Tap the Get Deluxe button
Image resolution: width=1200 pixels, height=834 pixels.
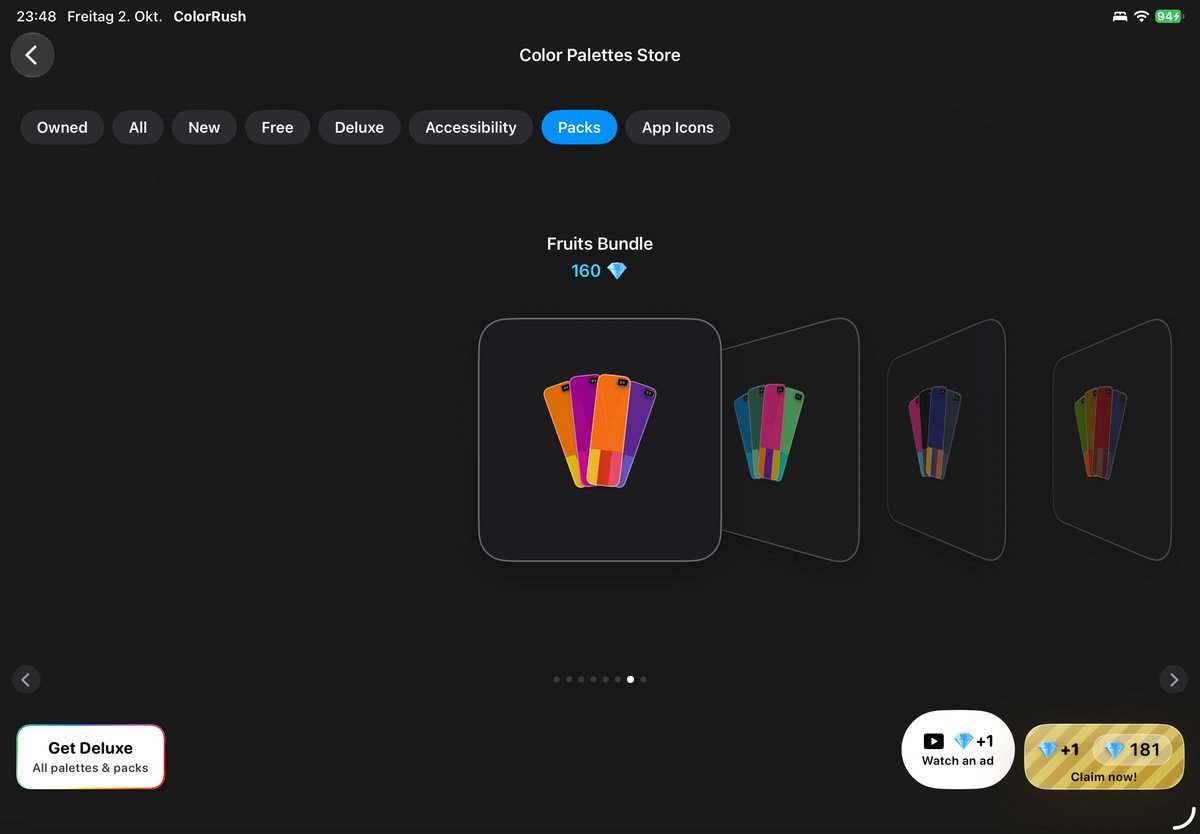tap(90, 757)
